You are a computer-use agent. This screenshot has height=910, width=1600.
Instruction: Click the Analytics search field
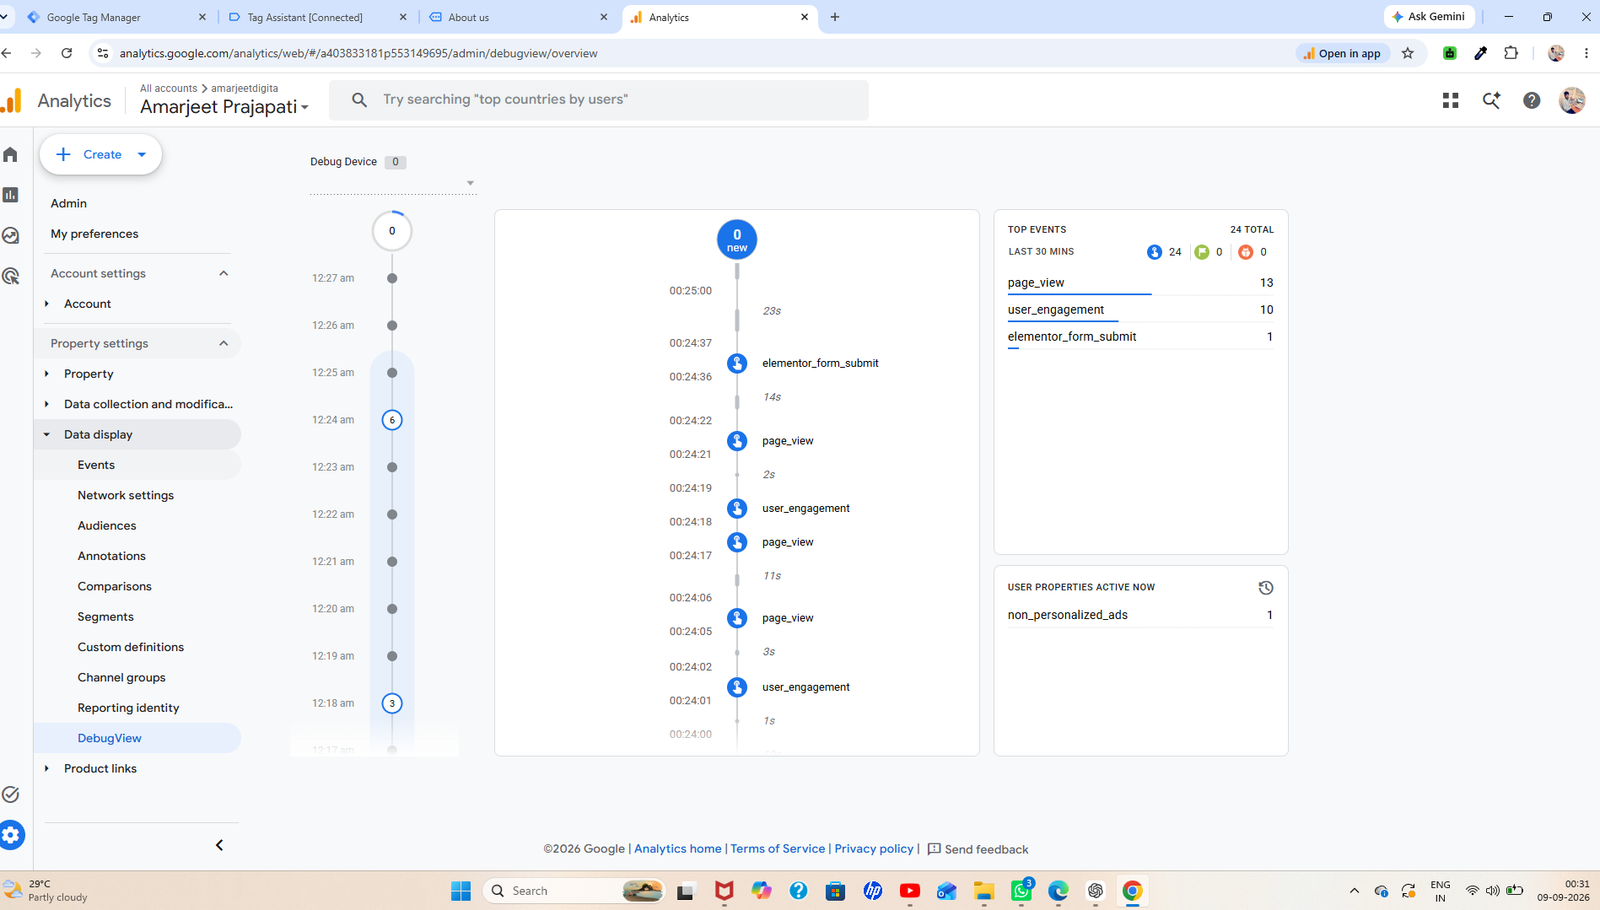599,100
